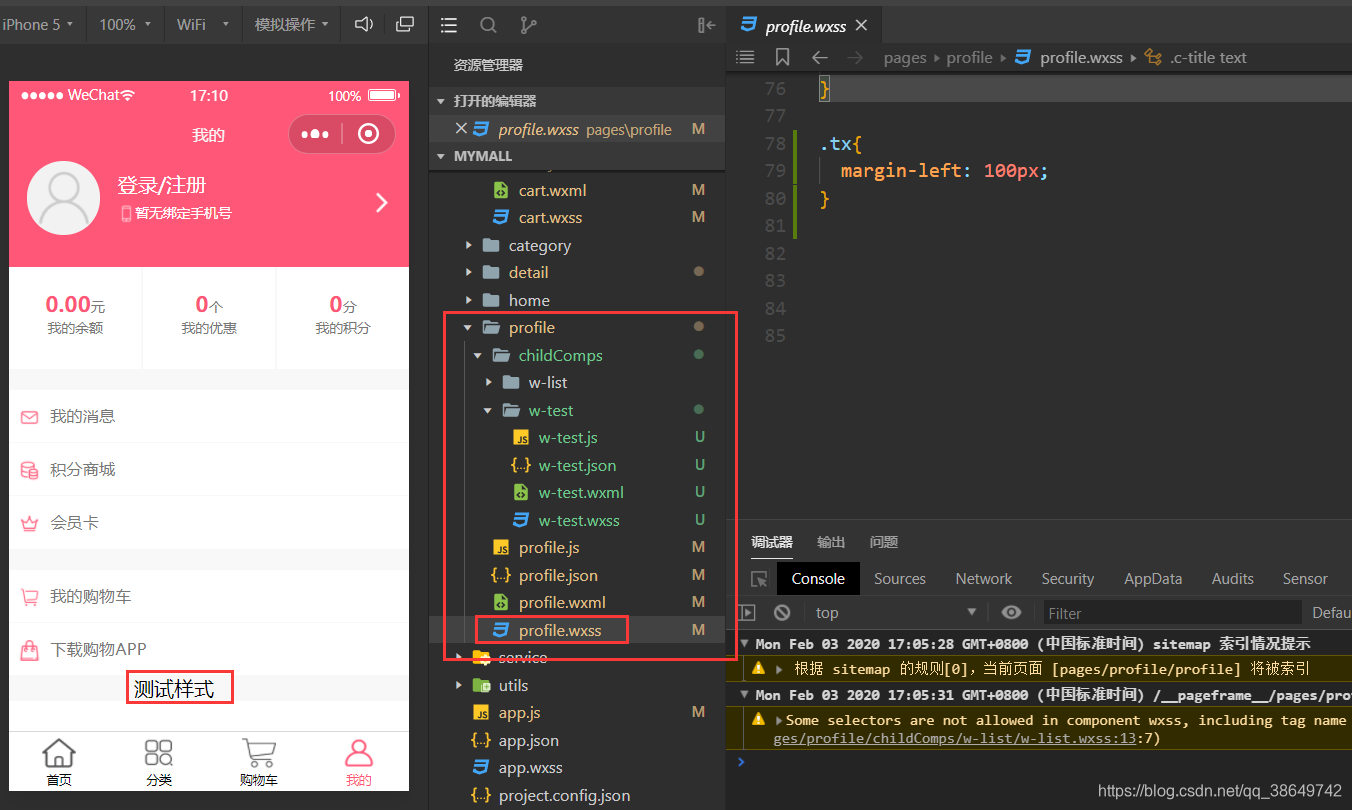Image resolution: width=1352 pixels, height=810 pixels.
Task: Select the Console devtools tab
Action: tap(818, 579)
